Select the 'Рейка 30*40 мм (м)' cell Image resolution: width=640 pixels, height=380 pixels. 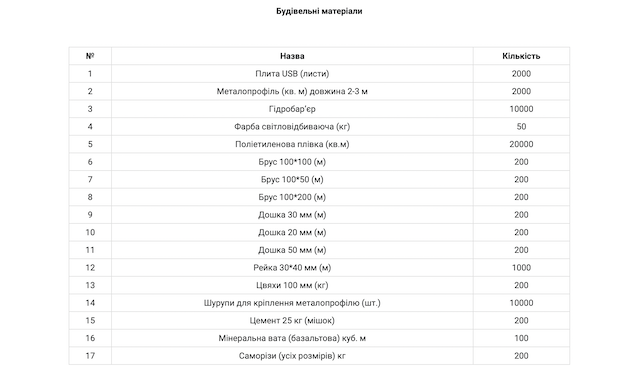tap(292, 268)
